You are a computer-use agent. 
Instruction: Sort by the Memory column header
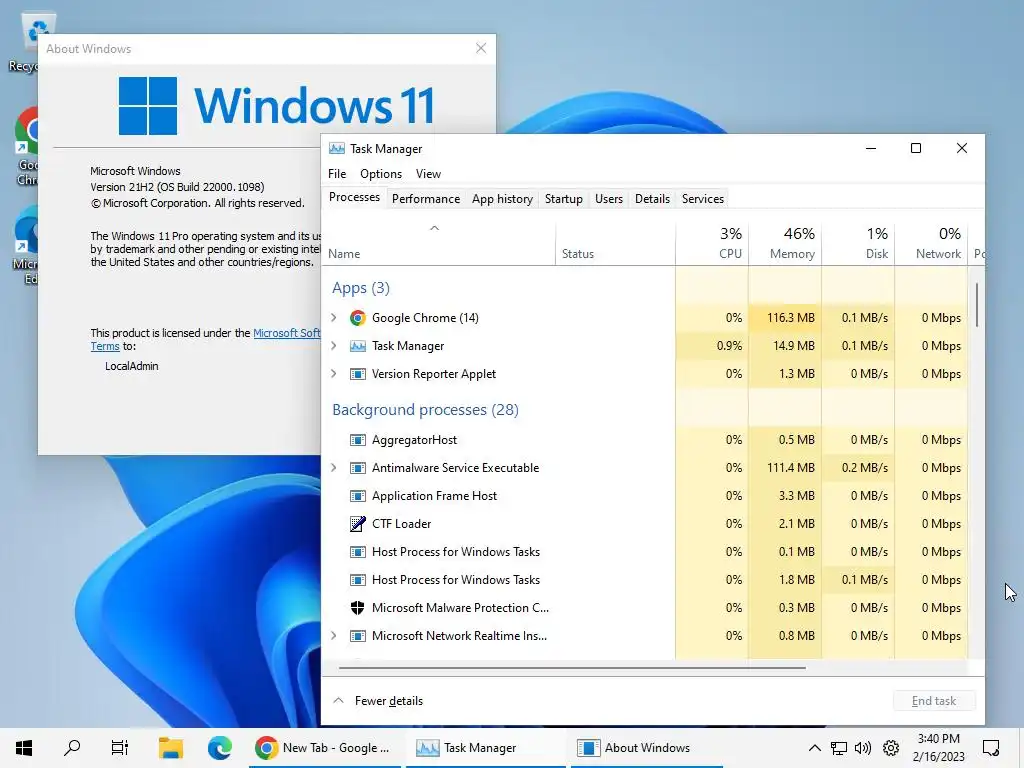(785, 244)
